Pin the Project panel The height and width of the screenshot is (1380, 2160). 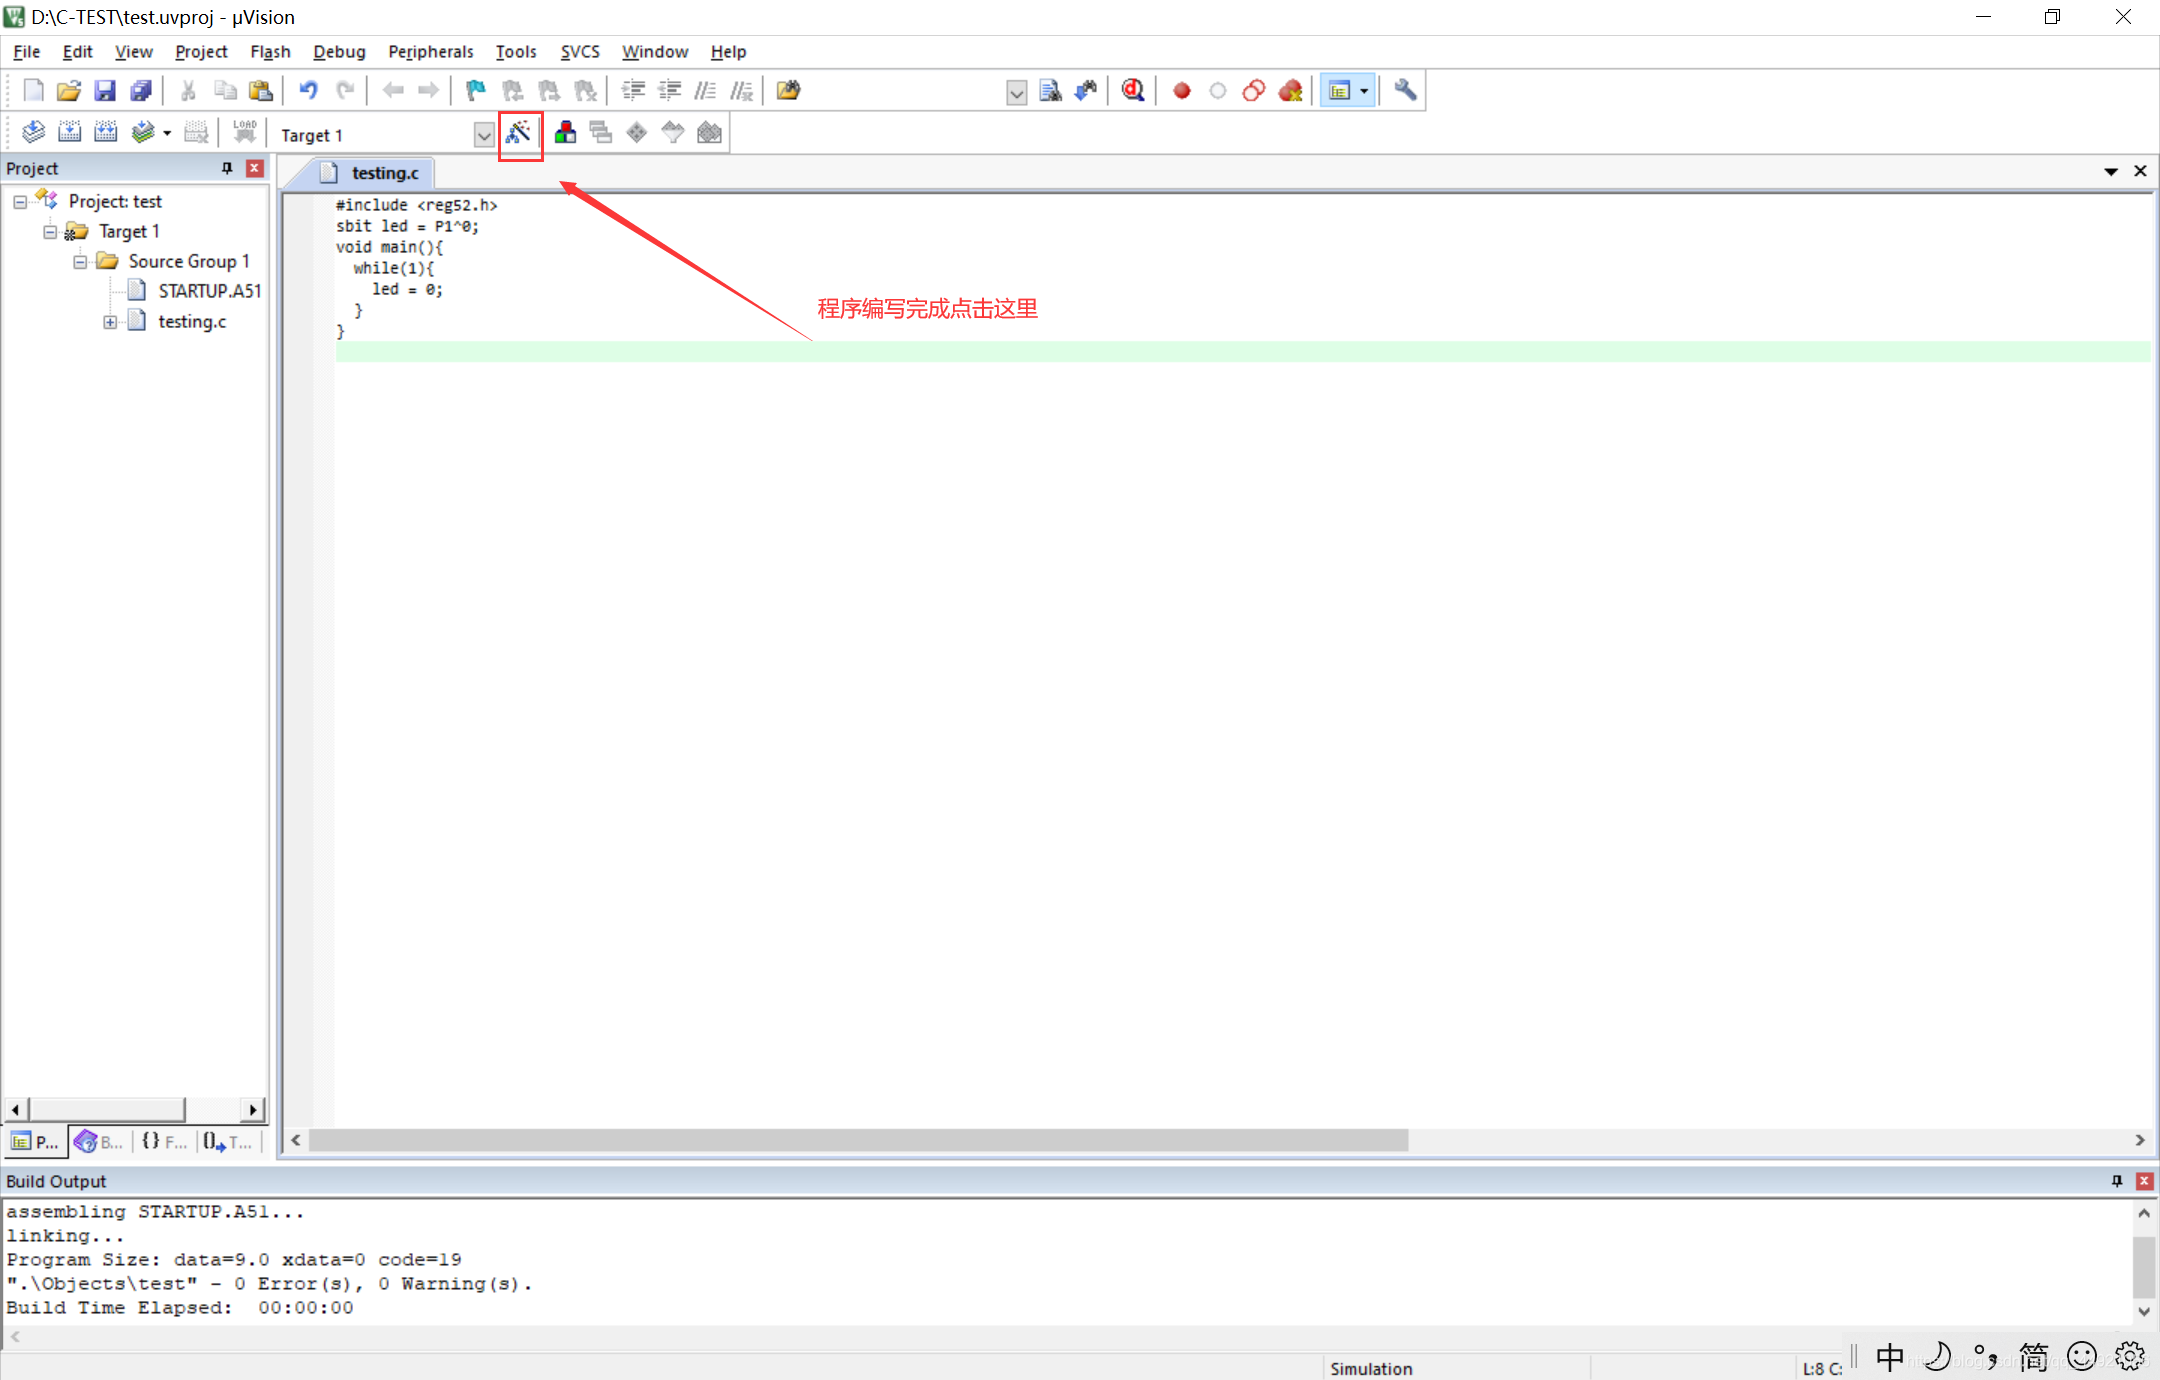click(227, 168)
